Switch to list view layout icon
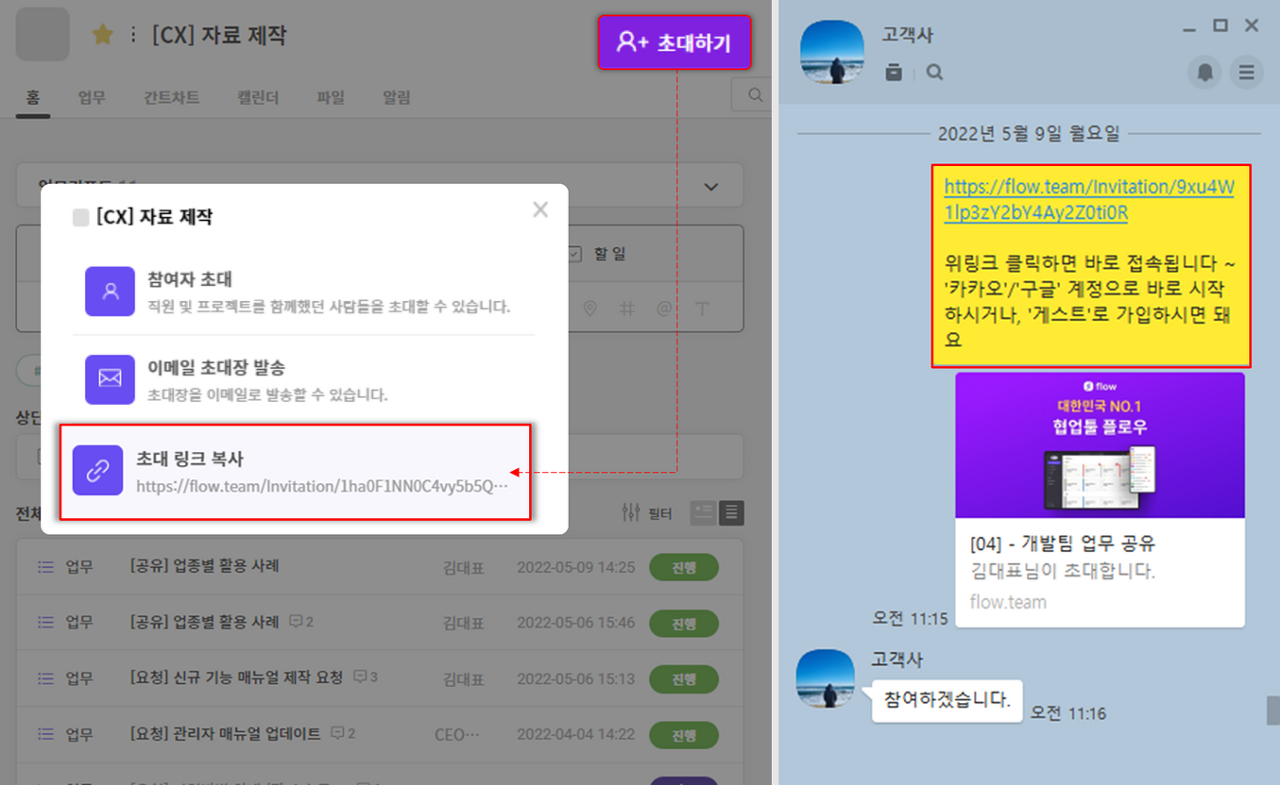This screenshot has height=785, width=1280. click(732, 513)
